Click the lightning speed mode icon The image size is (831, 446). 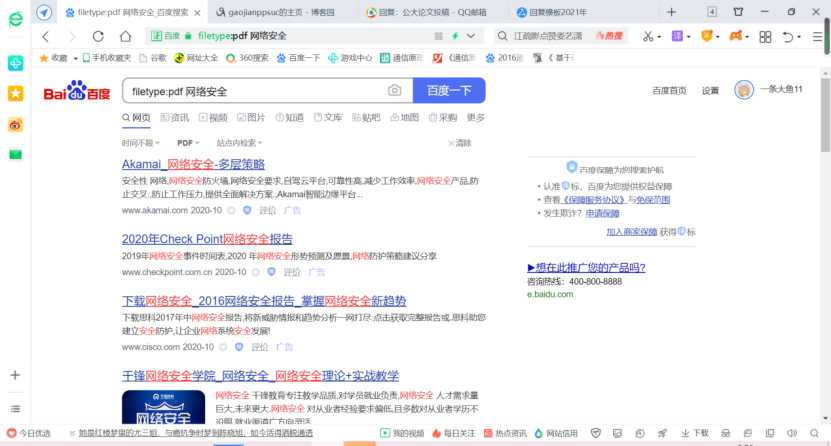(x=455, y=36)
